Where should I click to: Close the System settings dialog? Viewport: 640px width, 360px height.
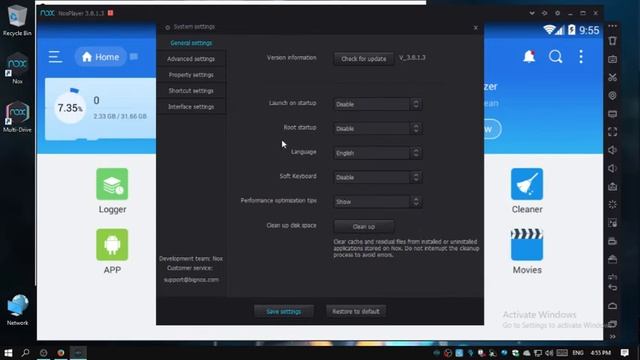click(x=476, y=27)
